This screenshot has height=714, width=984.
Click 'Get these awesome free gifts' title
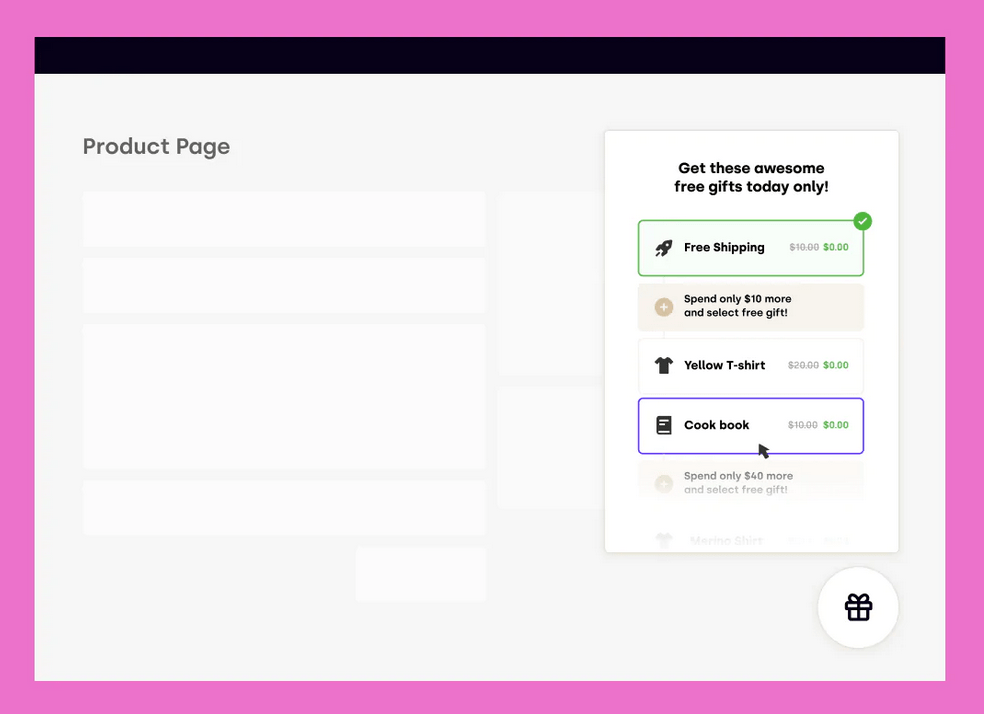pos(751,177)
